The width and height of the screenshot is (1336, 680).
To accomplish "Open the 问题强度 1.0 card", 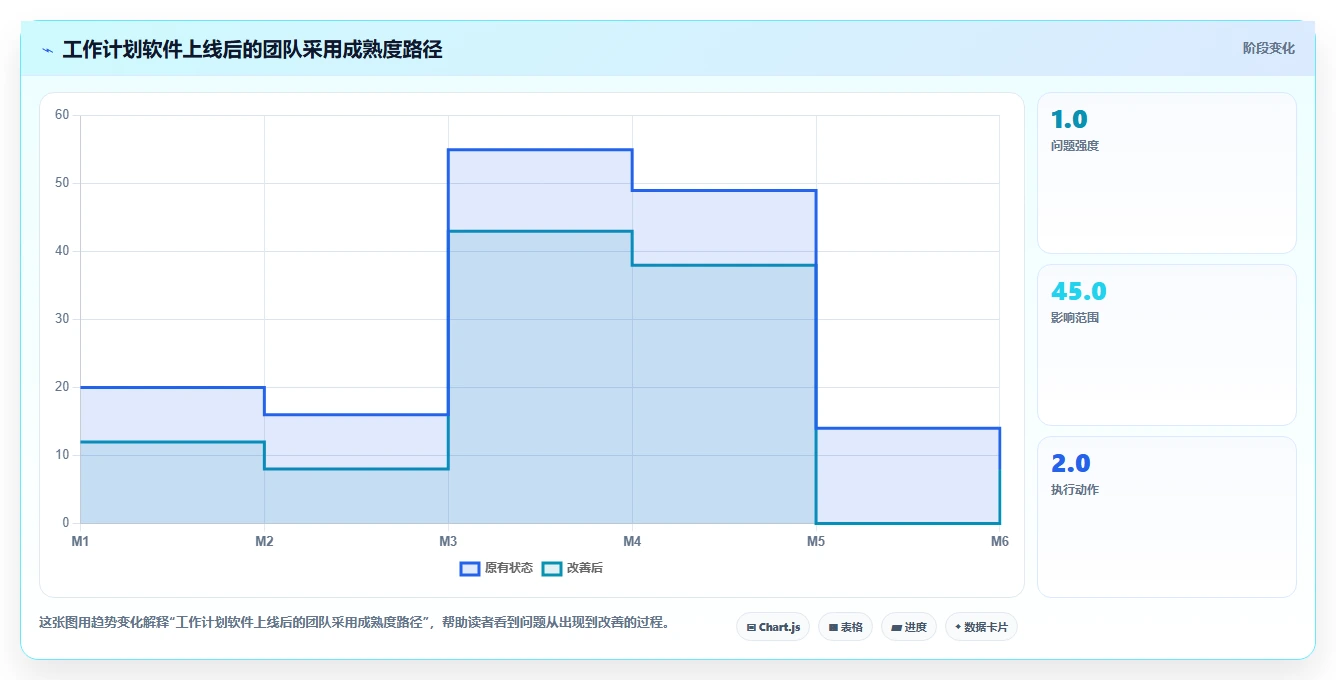I will pos(1167,173).
